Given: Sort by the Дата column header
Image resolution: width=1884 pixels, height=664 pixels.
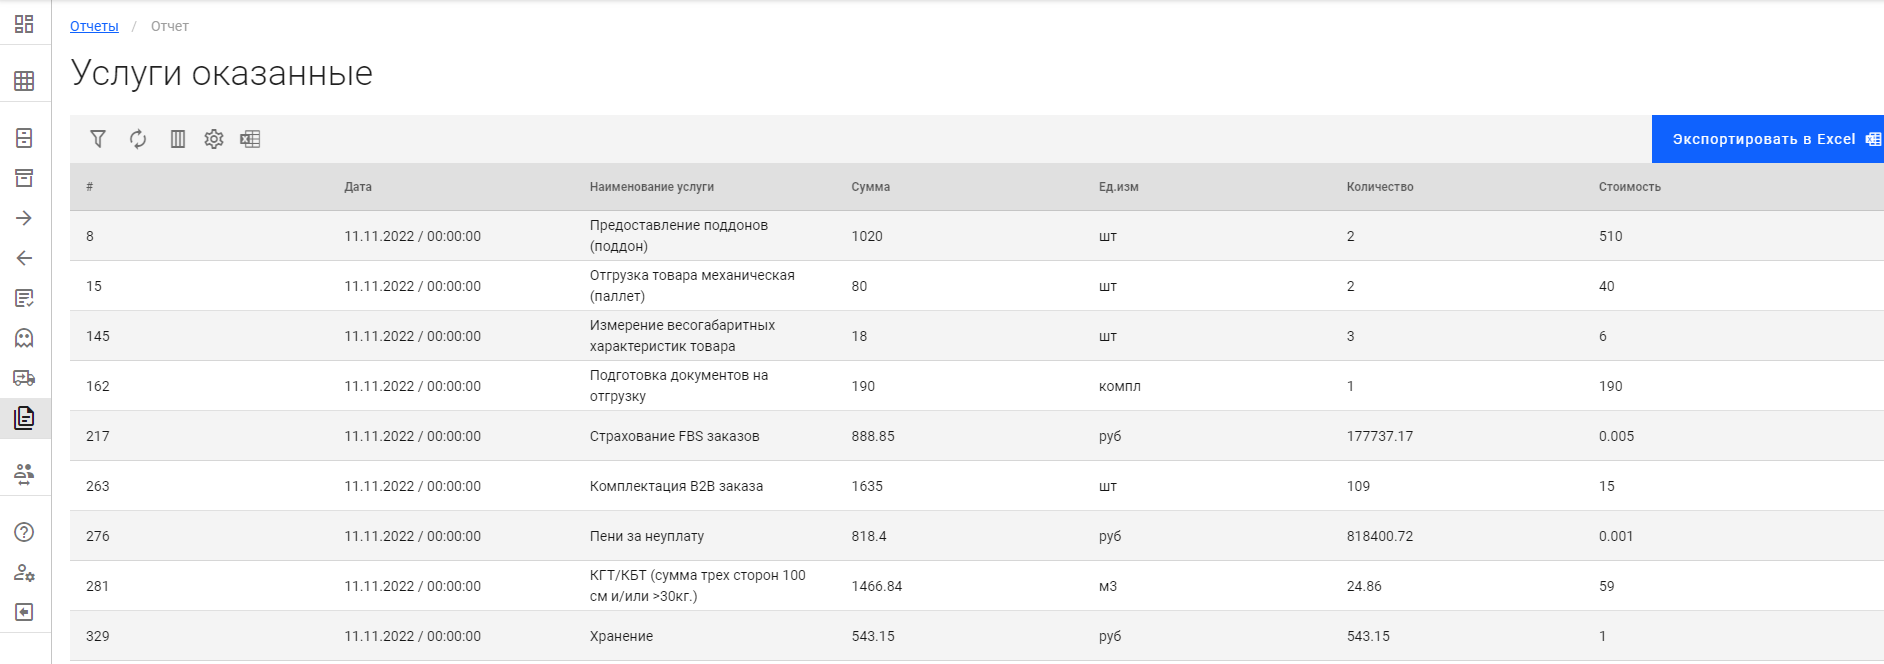Looking at the screenshot, I should pyautogui.click(x=358, y=187).
